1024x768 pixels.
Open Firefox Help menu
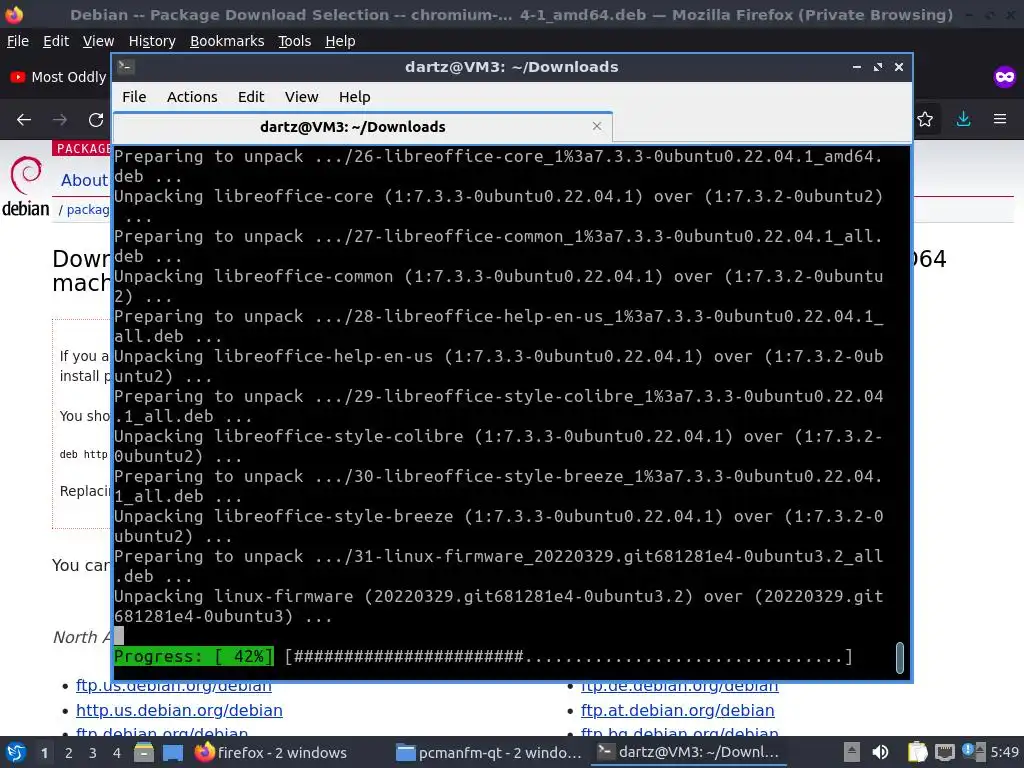pyautogui.click(x=340, y=41)
